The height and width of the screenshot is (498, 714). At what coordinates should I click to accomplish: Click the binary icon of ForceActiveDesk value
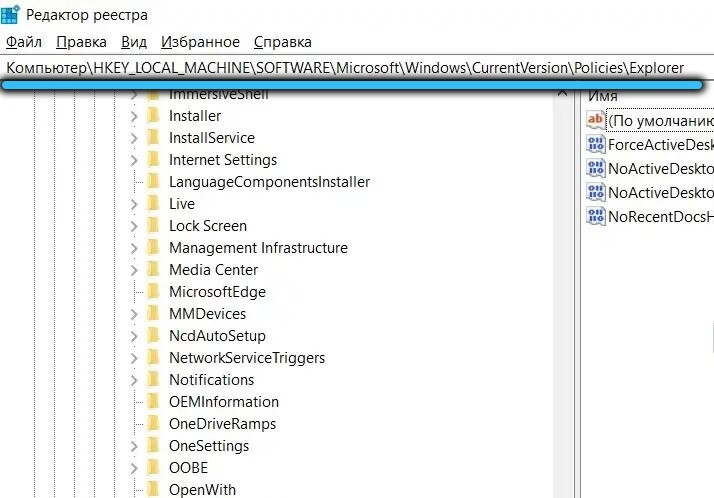click(x=596, y=144)
